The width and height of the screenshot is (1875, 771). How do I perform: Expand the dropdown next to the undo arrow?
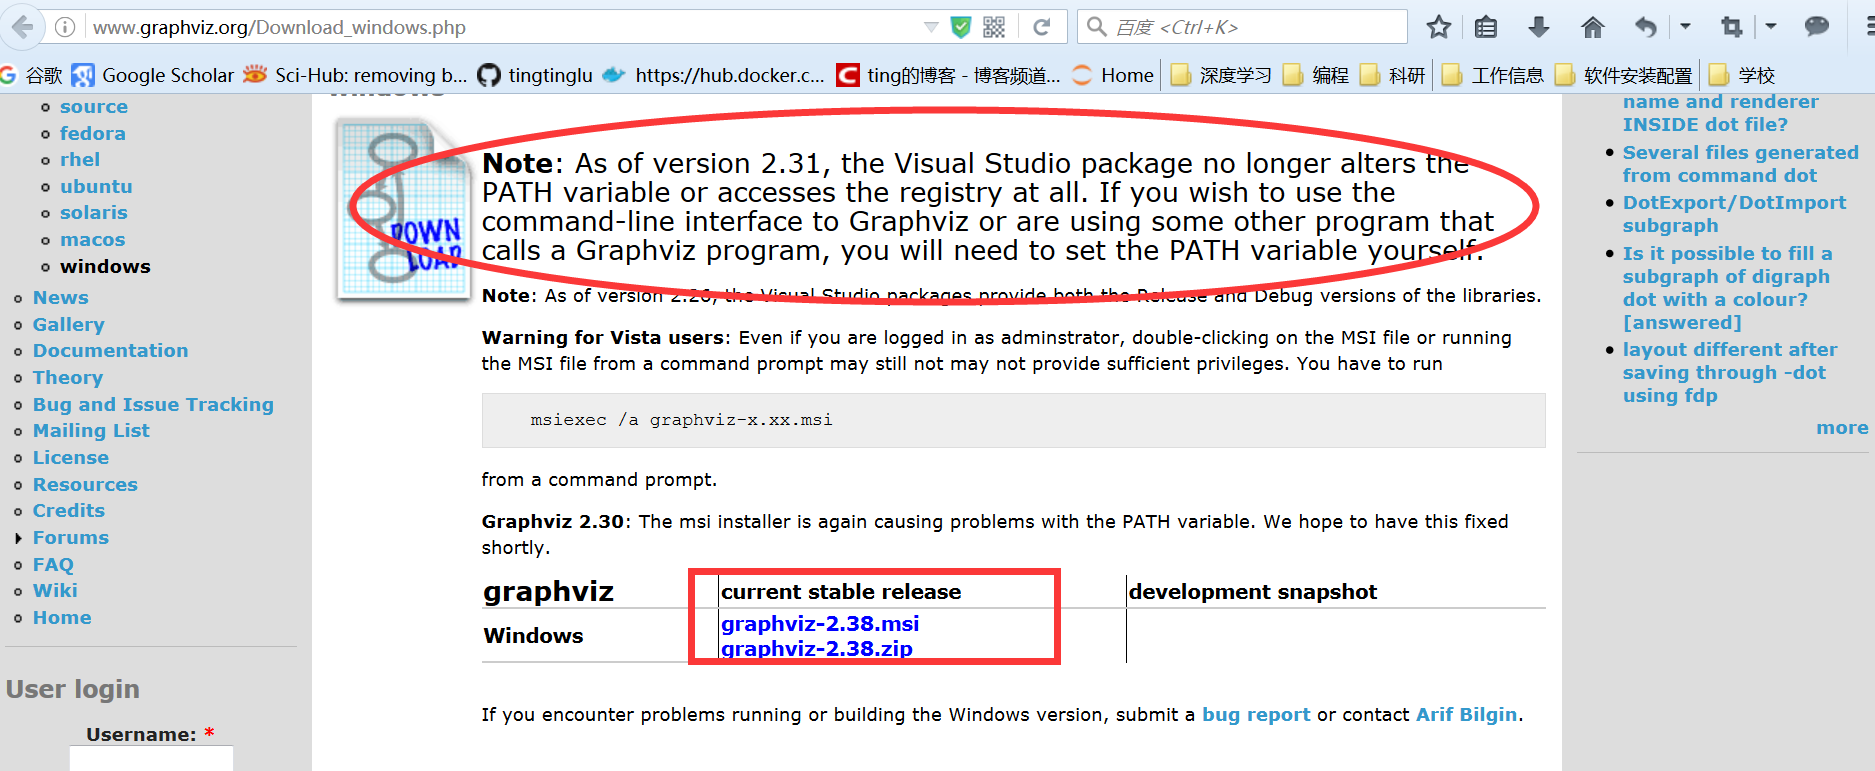pos(1685,27)
